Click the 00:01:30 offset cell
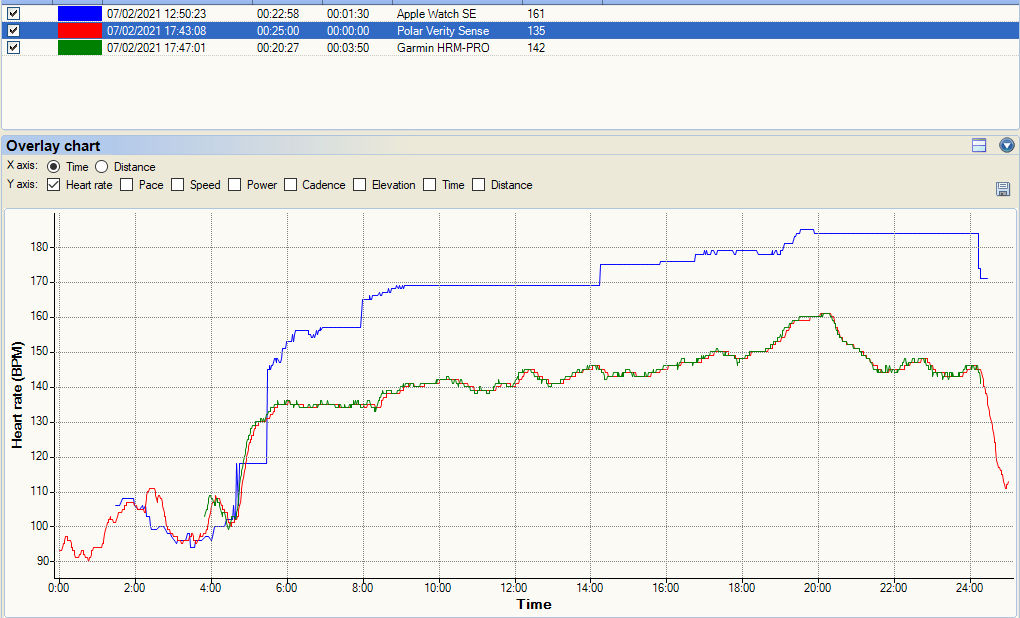The width and height of the screenshot is (1020, 618). (348, 14)
